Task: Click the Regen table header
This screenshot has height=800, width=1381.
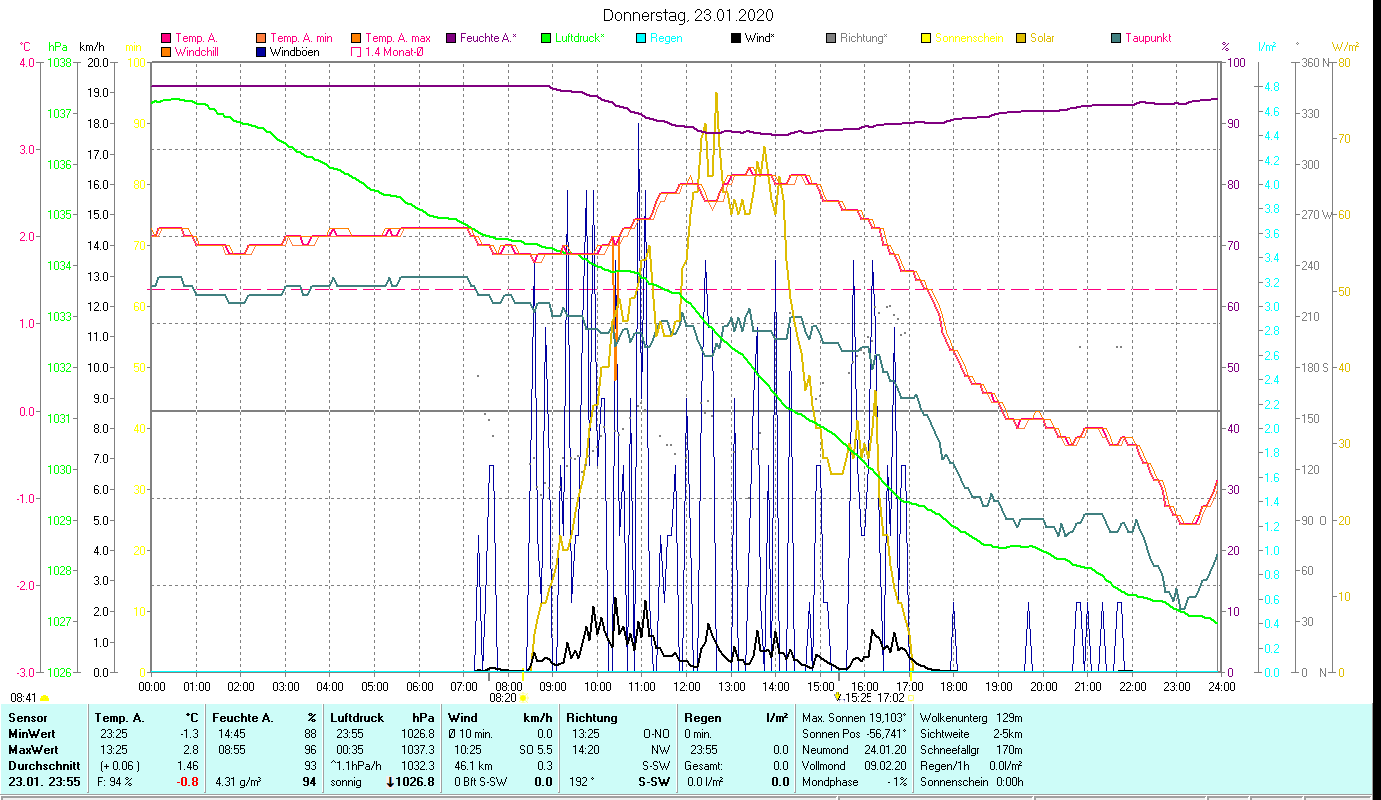Action: coord(703,718)
